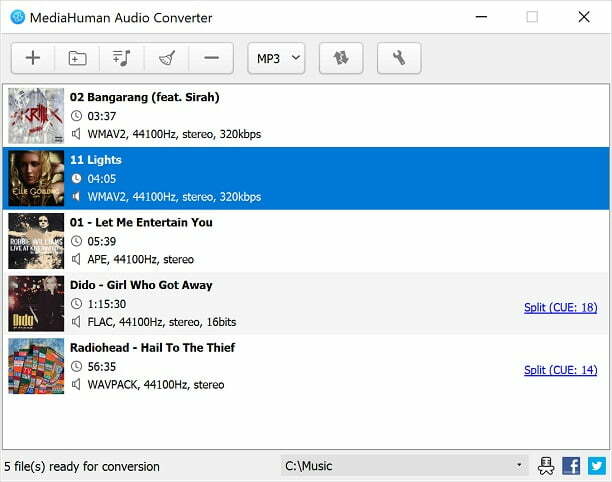Click the clock icon beside 1:15:30
The image size is (612, 482).
[x=76, y=304]
